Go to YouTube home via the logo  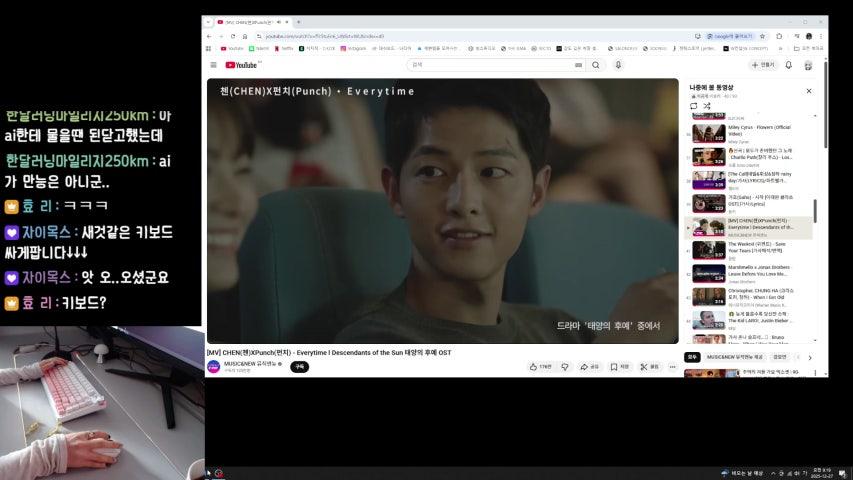pyautogui.click(x=241, y=65)
